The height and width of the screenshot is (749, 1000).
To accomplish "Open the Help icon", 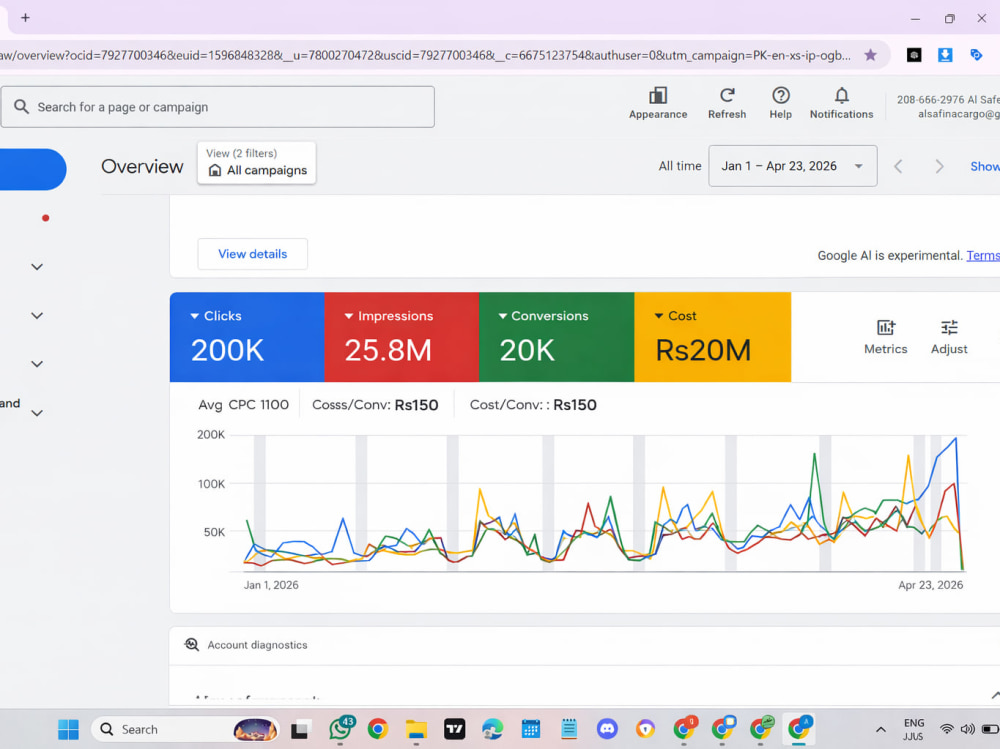I will pyautogui.click(x=781, y=96).
